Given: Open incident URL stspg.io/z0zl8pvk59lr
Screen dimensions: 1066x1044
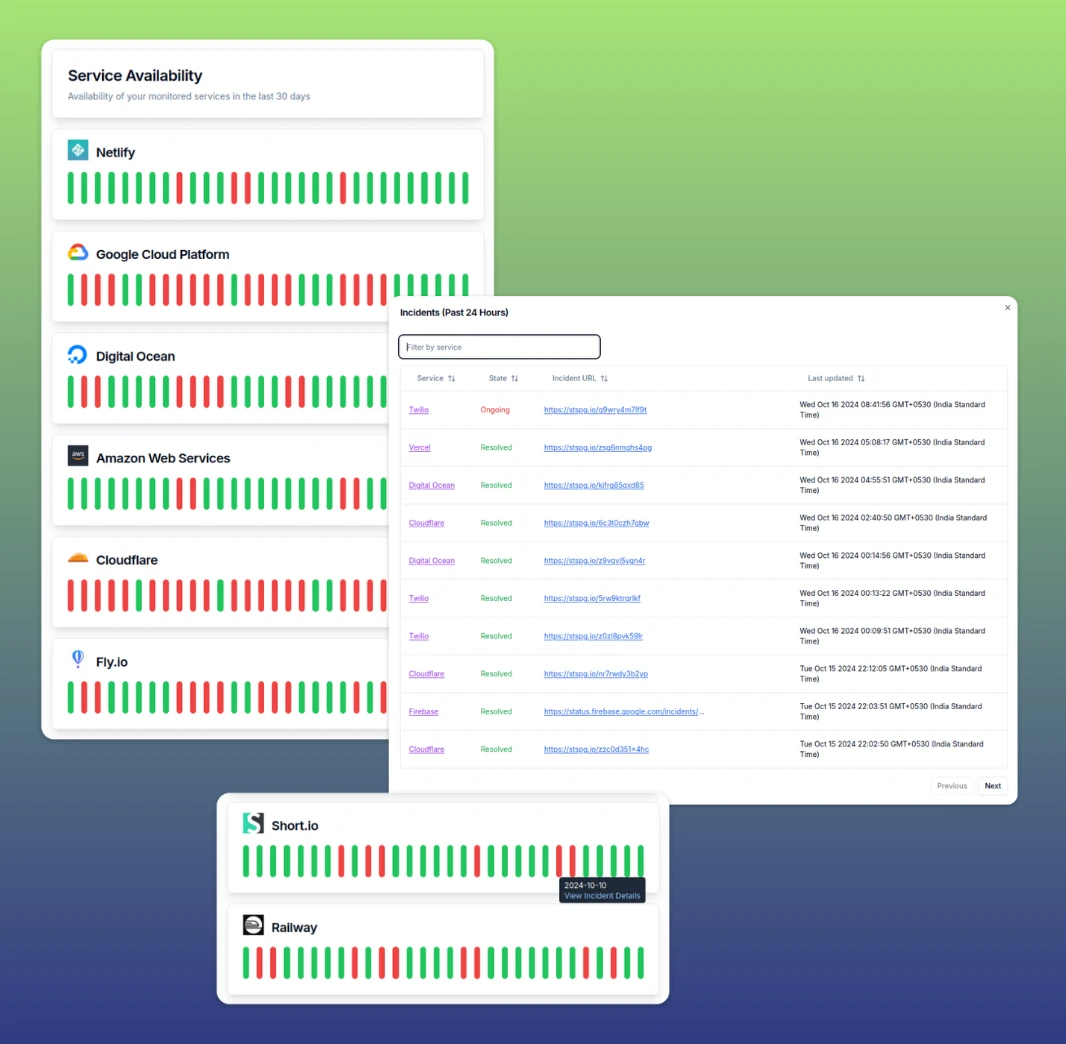Looking at the screenshot, I should [593, 636].
